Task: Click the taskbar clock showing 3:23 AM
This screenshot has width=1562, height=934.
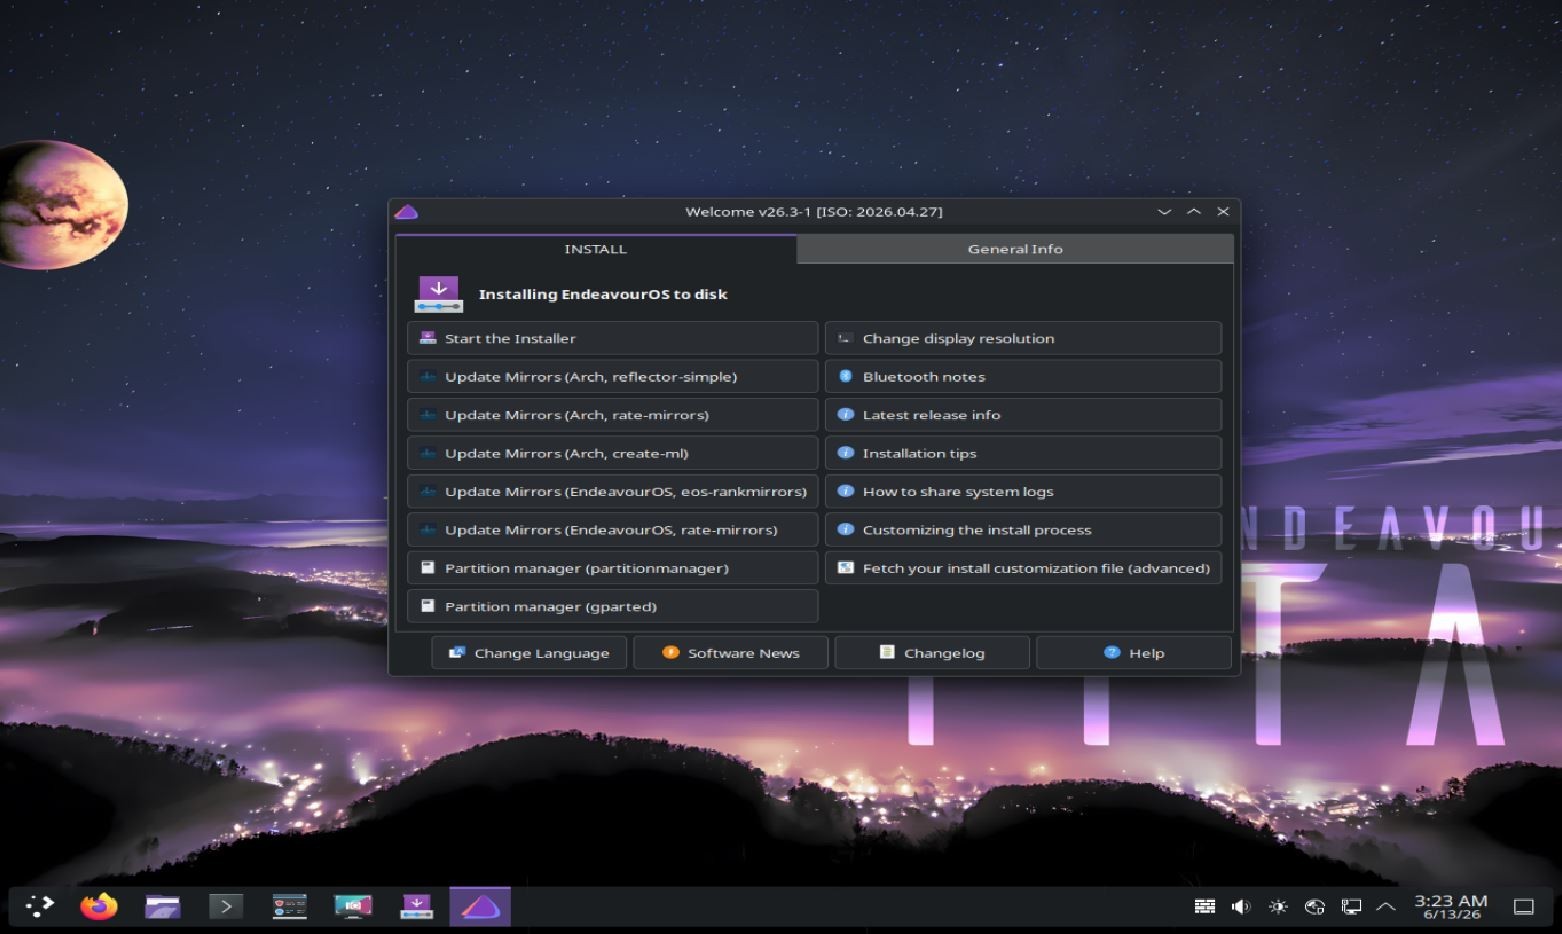Action: 1451,907
